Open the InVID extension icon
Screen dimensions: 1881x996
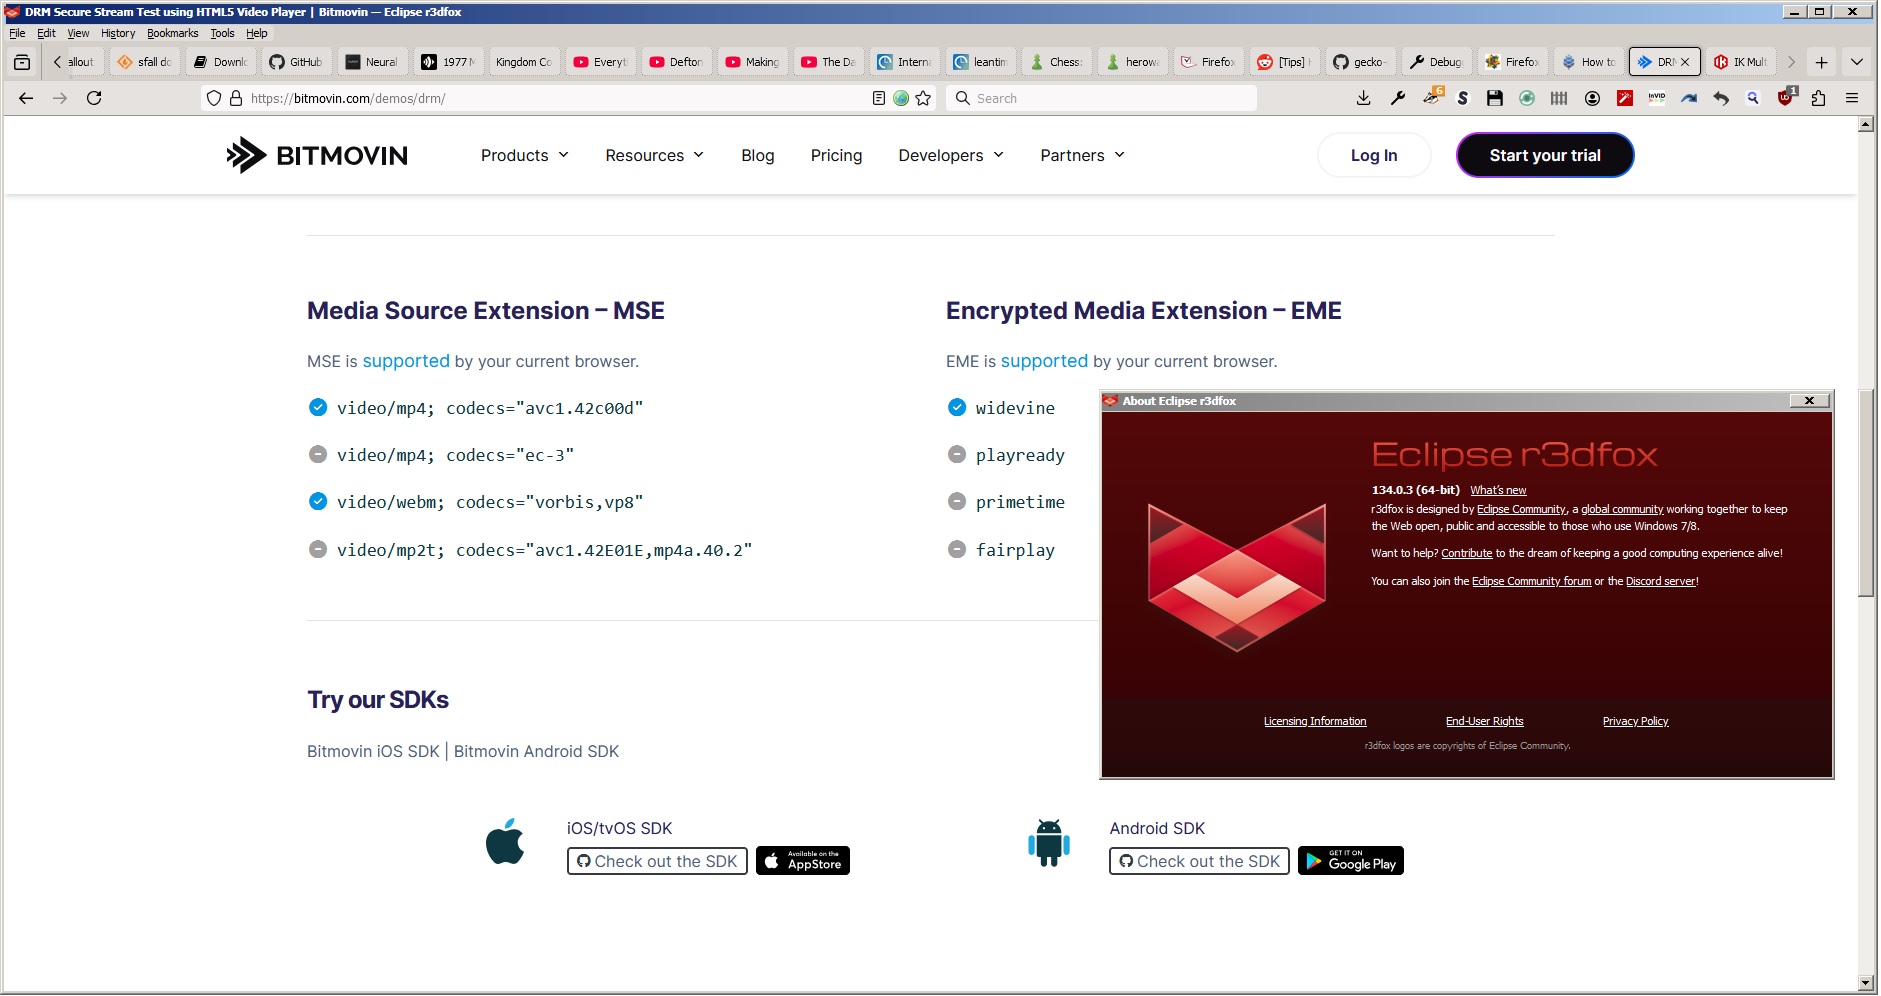tap(1657, 98)
